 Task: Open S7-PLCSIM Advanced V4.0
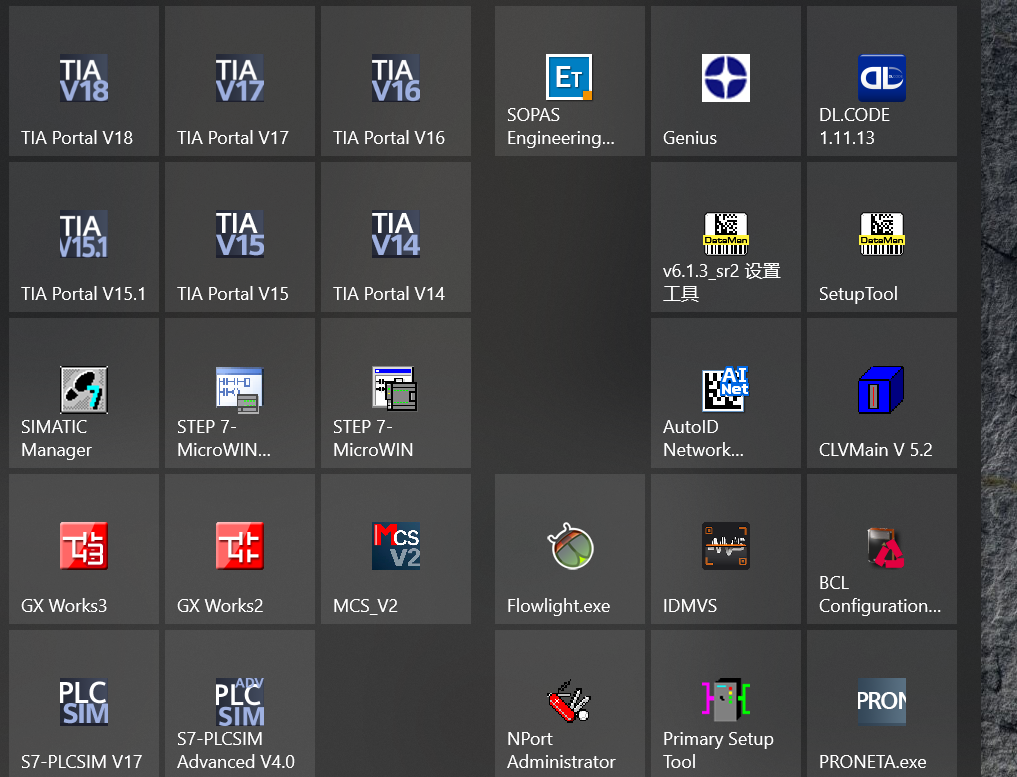[x=239, y=703]
